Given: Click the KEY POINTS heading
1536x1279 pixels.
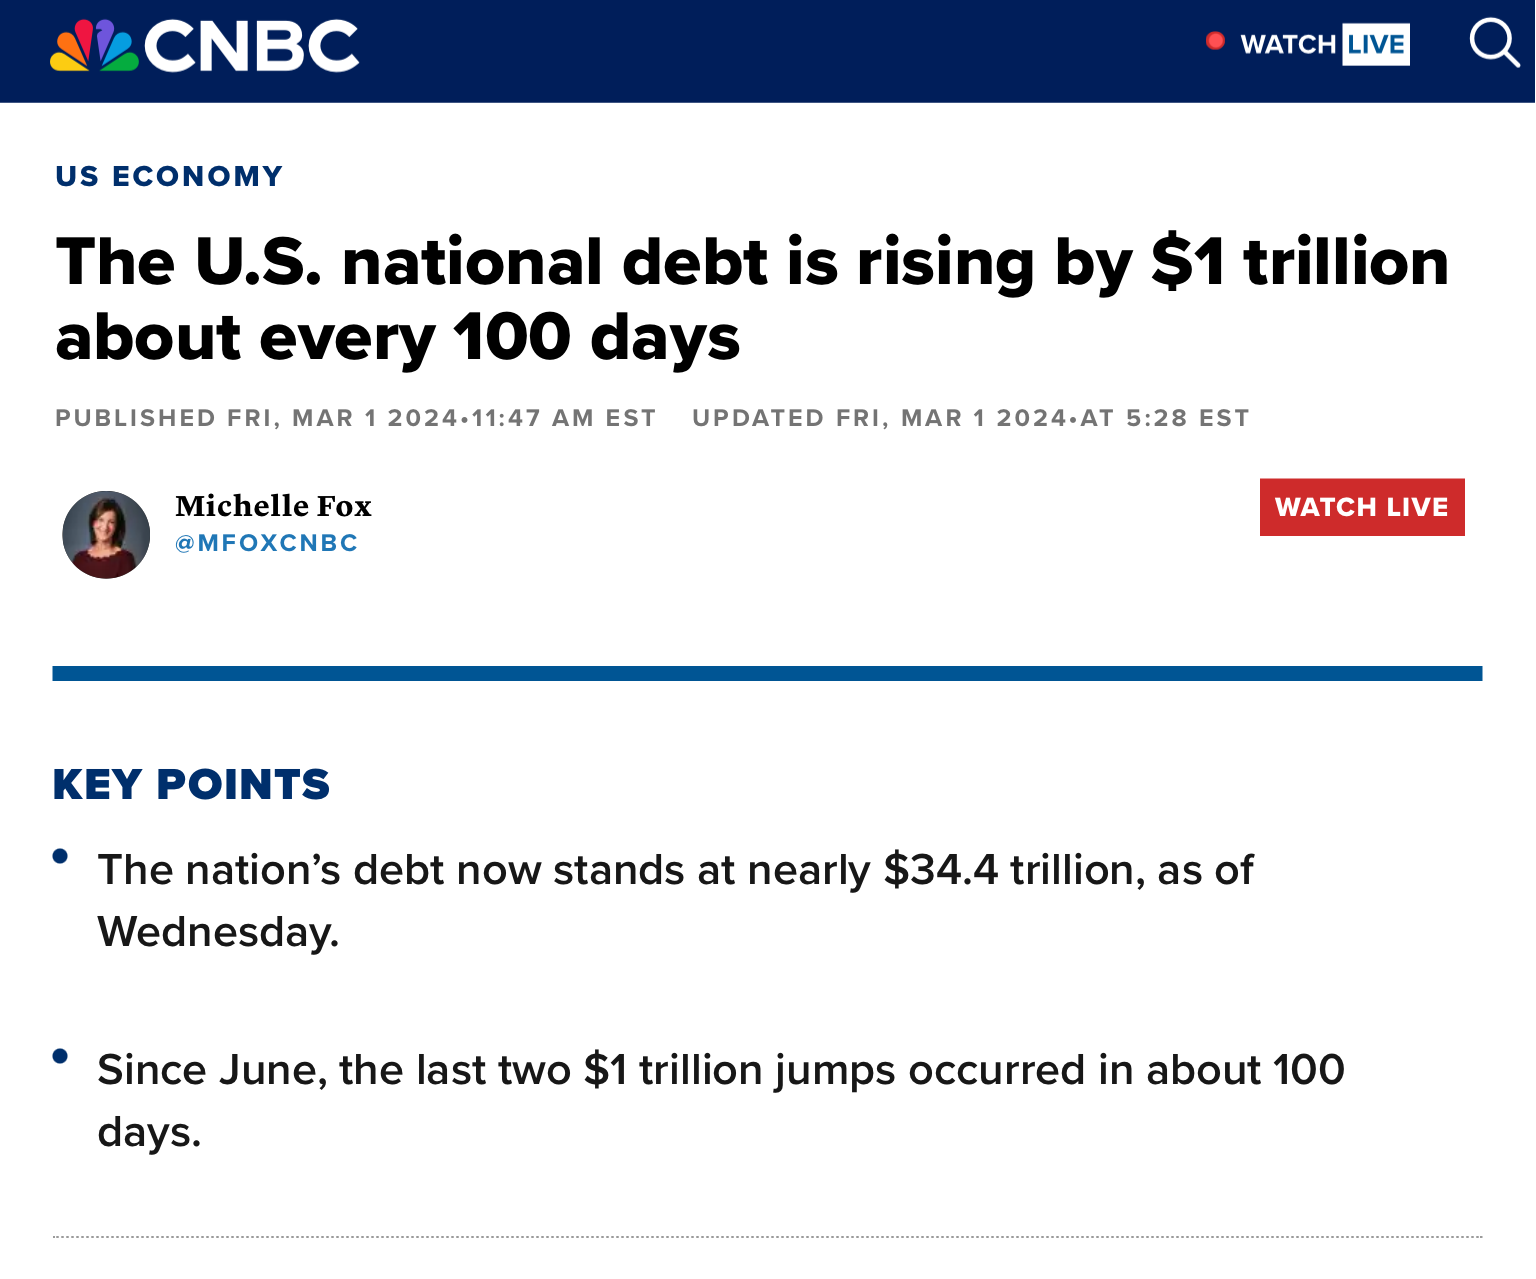Looking at the screenshot, I should coord(191,785).
